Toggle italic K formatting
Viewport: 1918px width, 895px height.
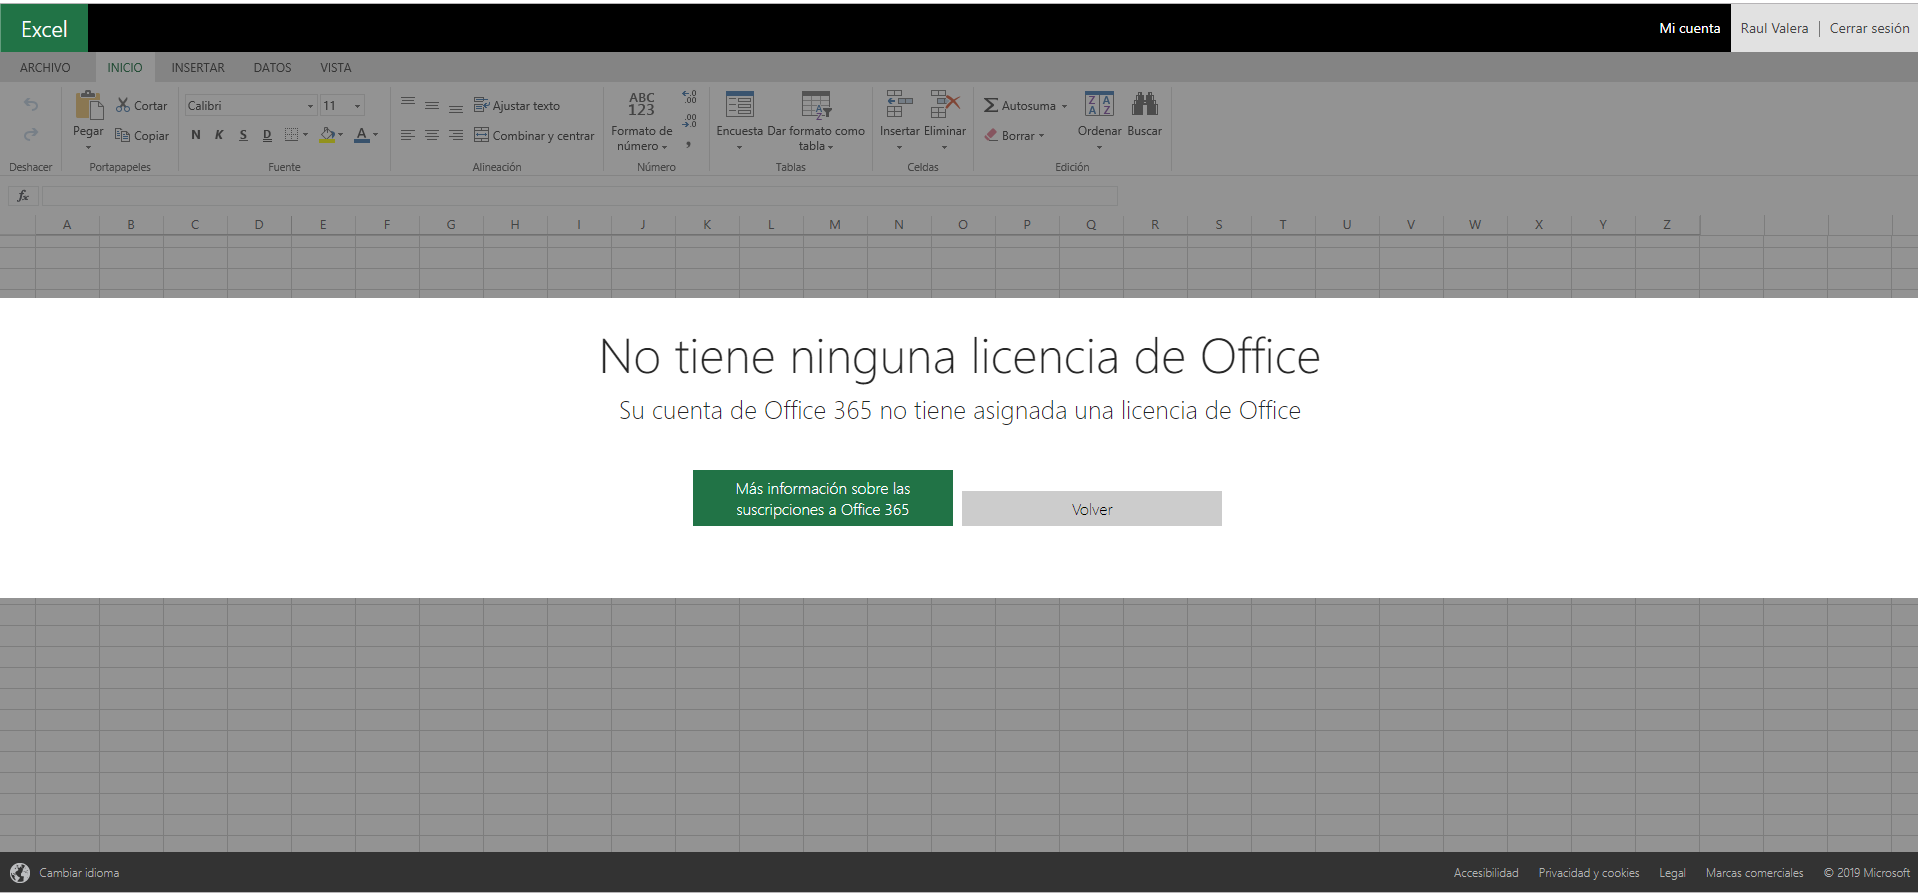[x=219, y=135]
